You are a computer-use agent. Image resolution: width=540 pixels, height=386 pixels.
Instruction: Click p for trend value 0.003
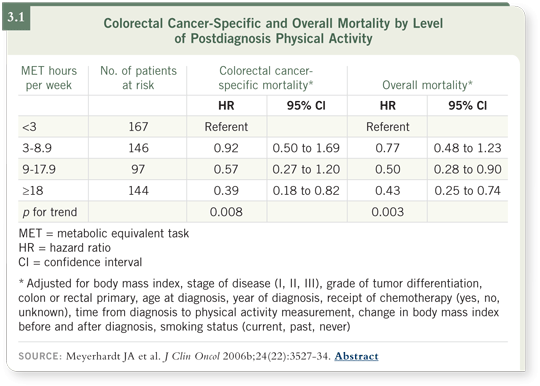[387, 212]
